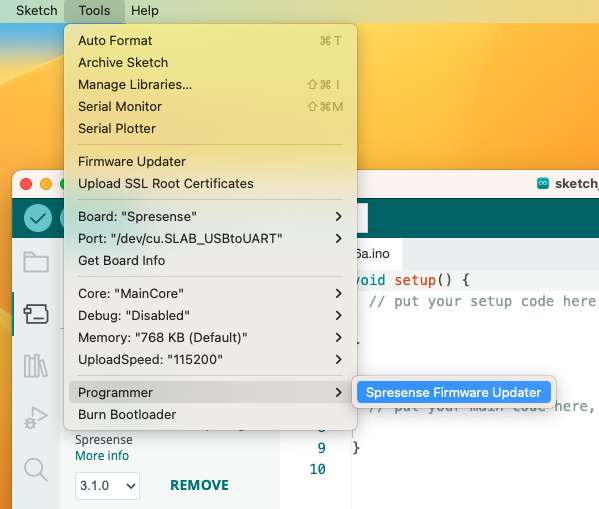
Task: Open the Help menu
Action: coord(144,10)
